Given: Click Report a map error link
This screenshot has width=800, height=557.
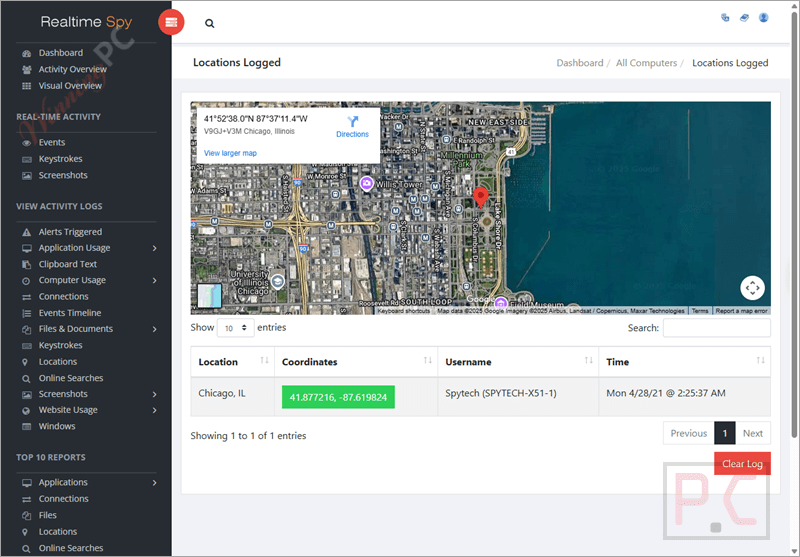Looking at the screenshot, I should pyautogui.click(x=741, y=311).
